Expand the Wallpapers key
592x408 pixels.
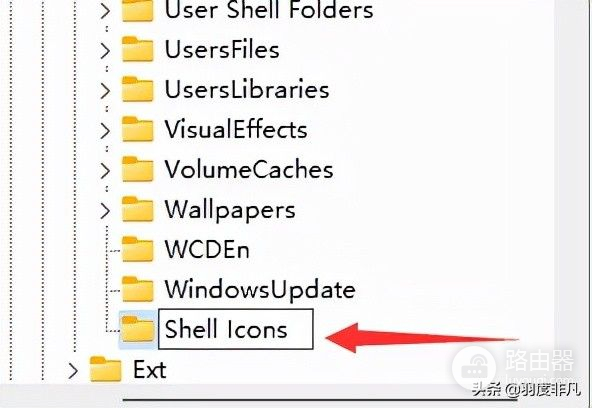pos(105,210)
